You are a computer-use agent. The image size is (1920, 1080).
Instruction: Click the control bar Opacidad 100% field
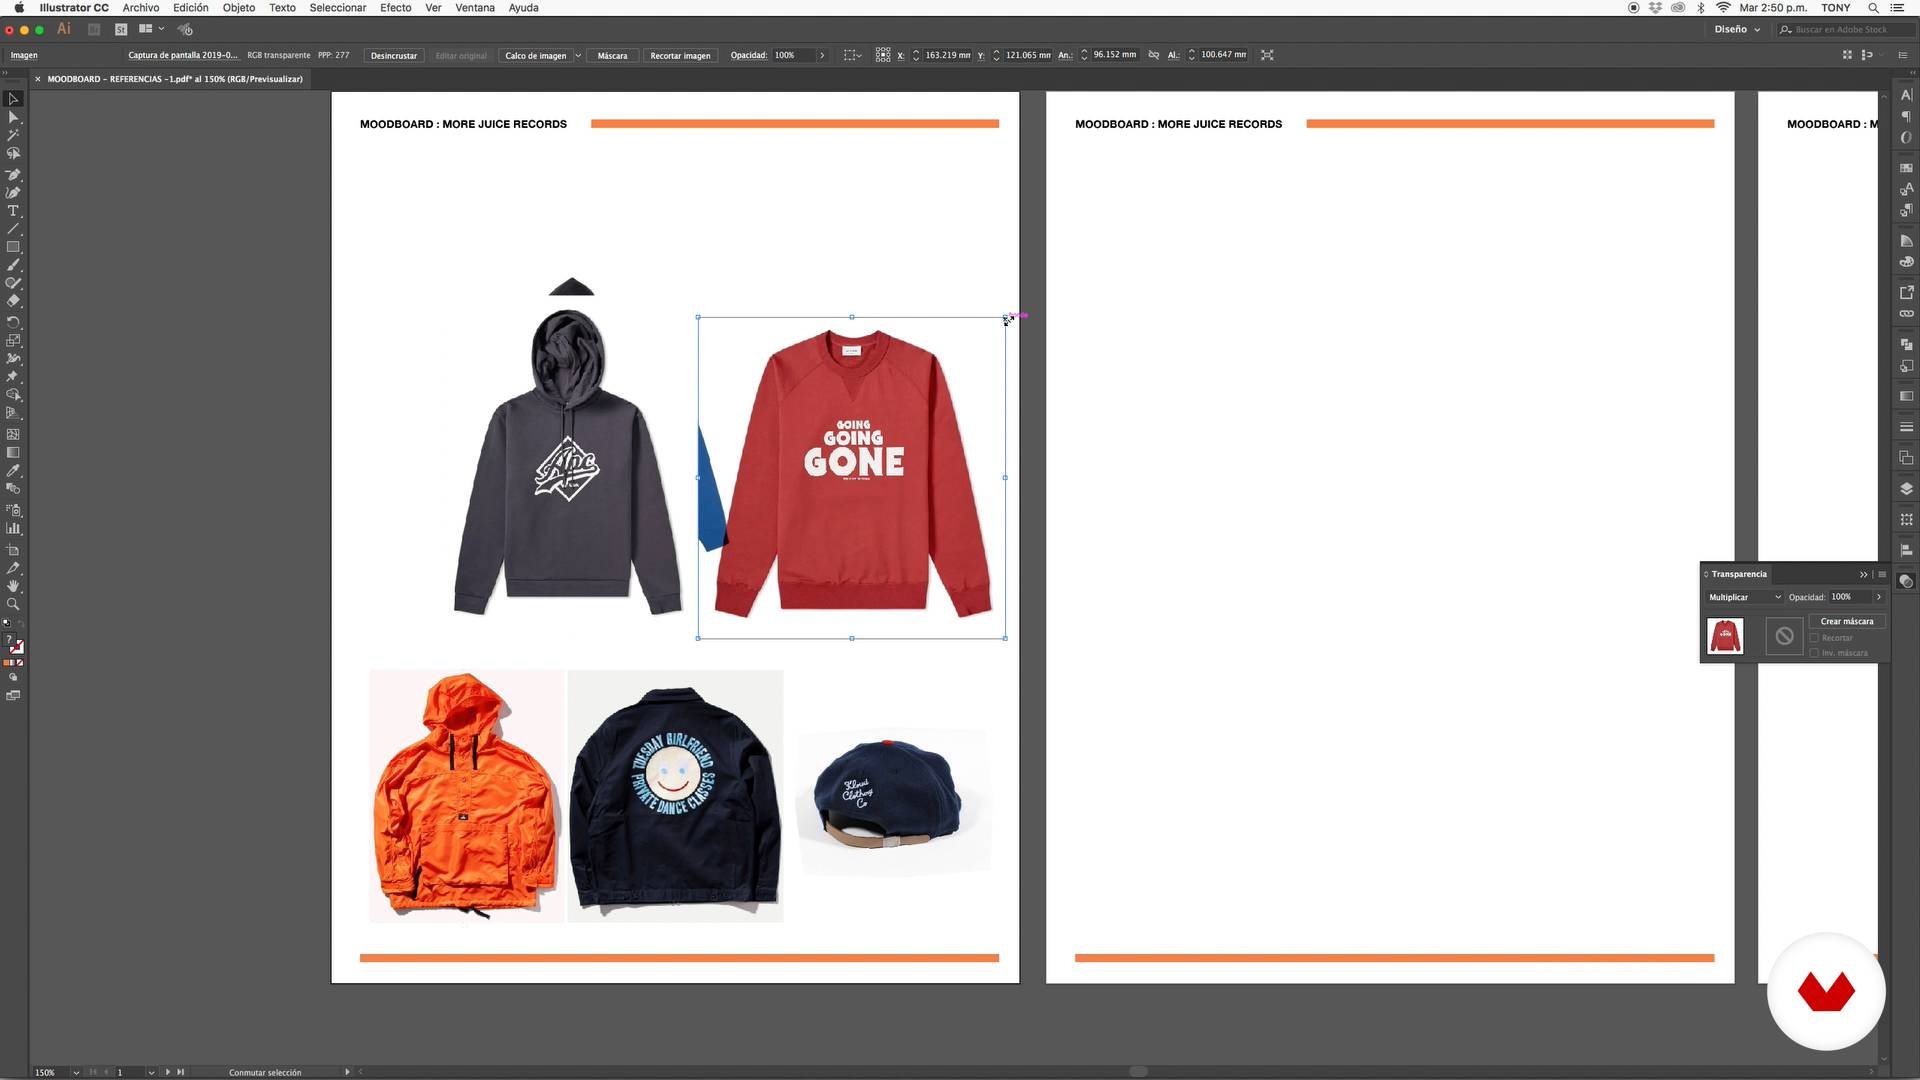(793, 56)
